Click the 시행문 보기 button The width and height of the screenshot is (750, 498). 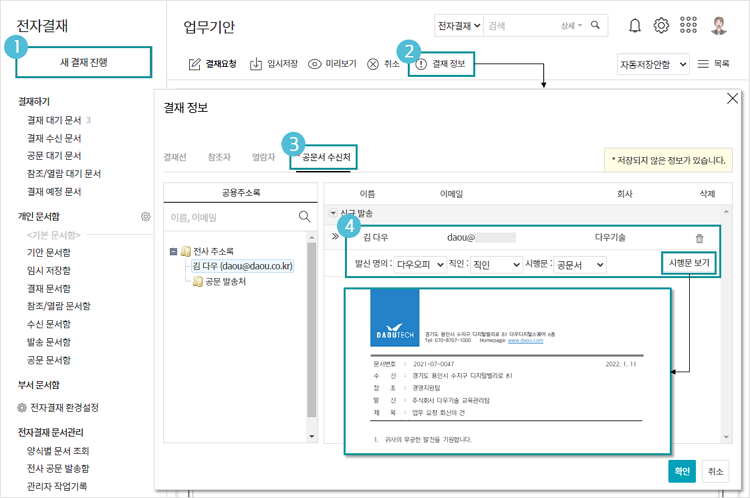(689, 264)
